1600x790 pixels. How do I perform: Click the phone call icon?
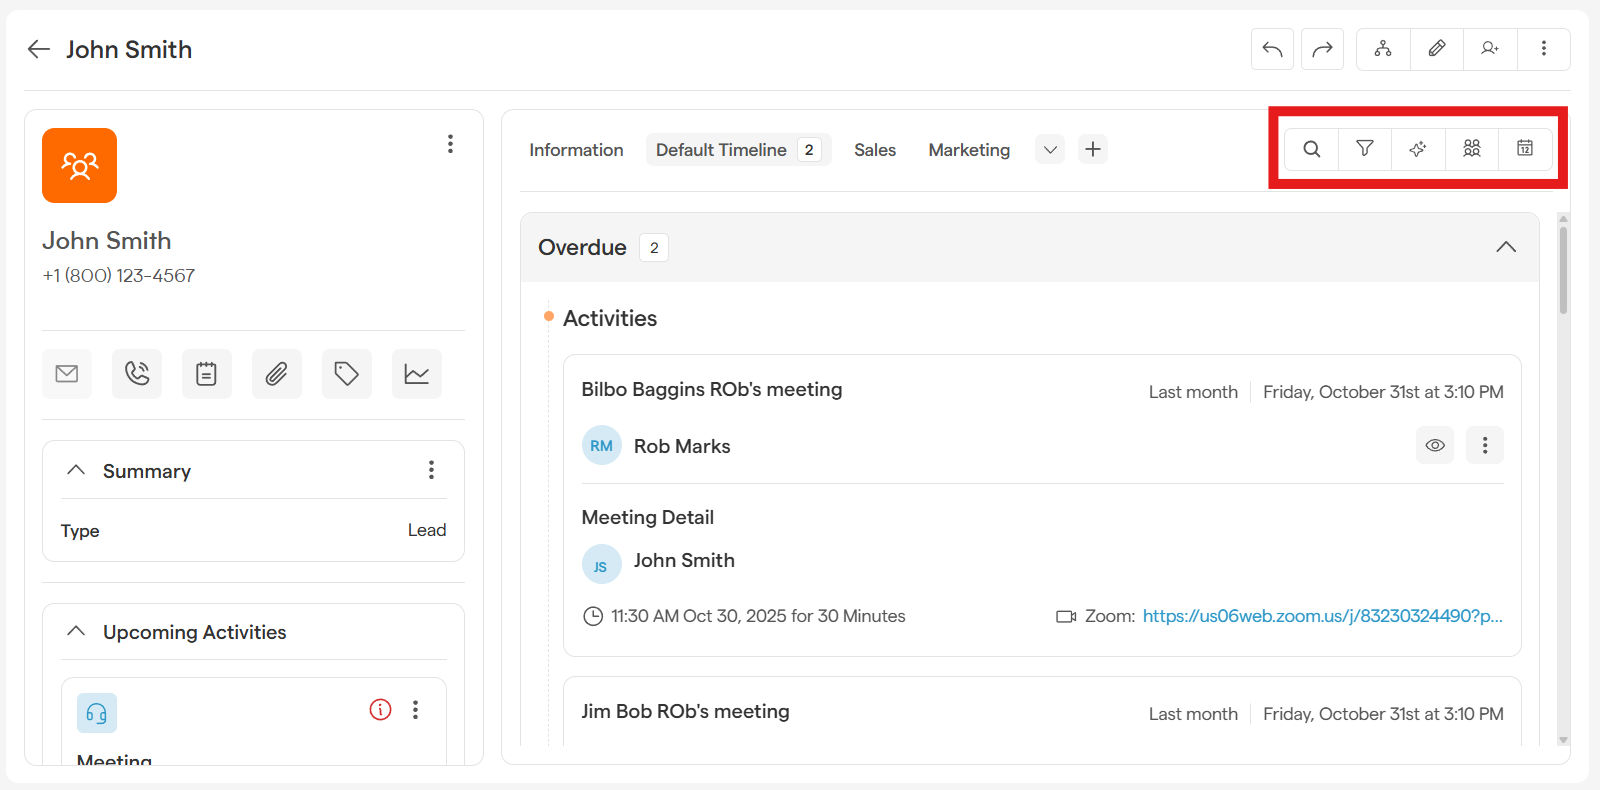tap(137, 374)
